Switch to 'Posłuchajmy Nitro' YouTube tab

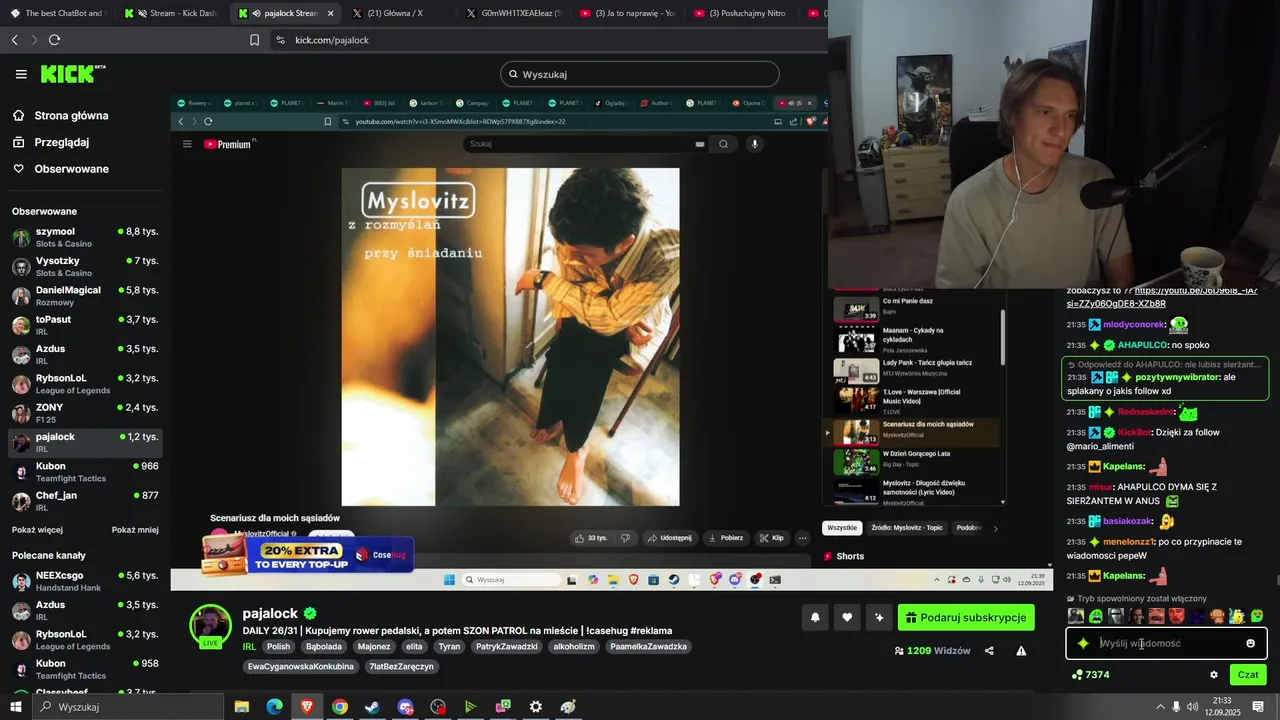(x=742, y=13)
